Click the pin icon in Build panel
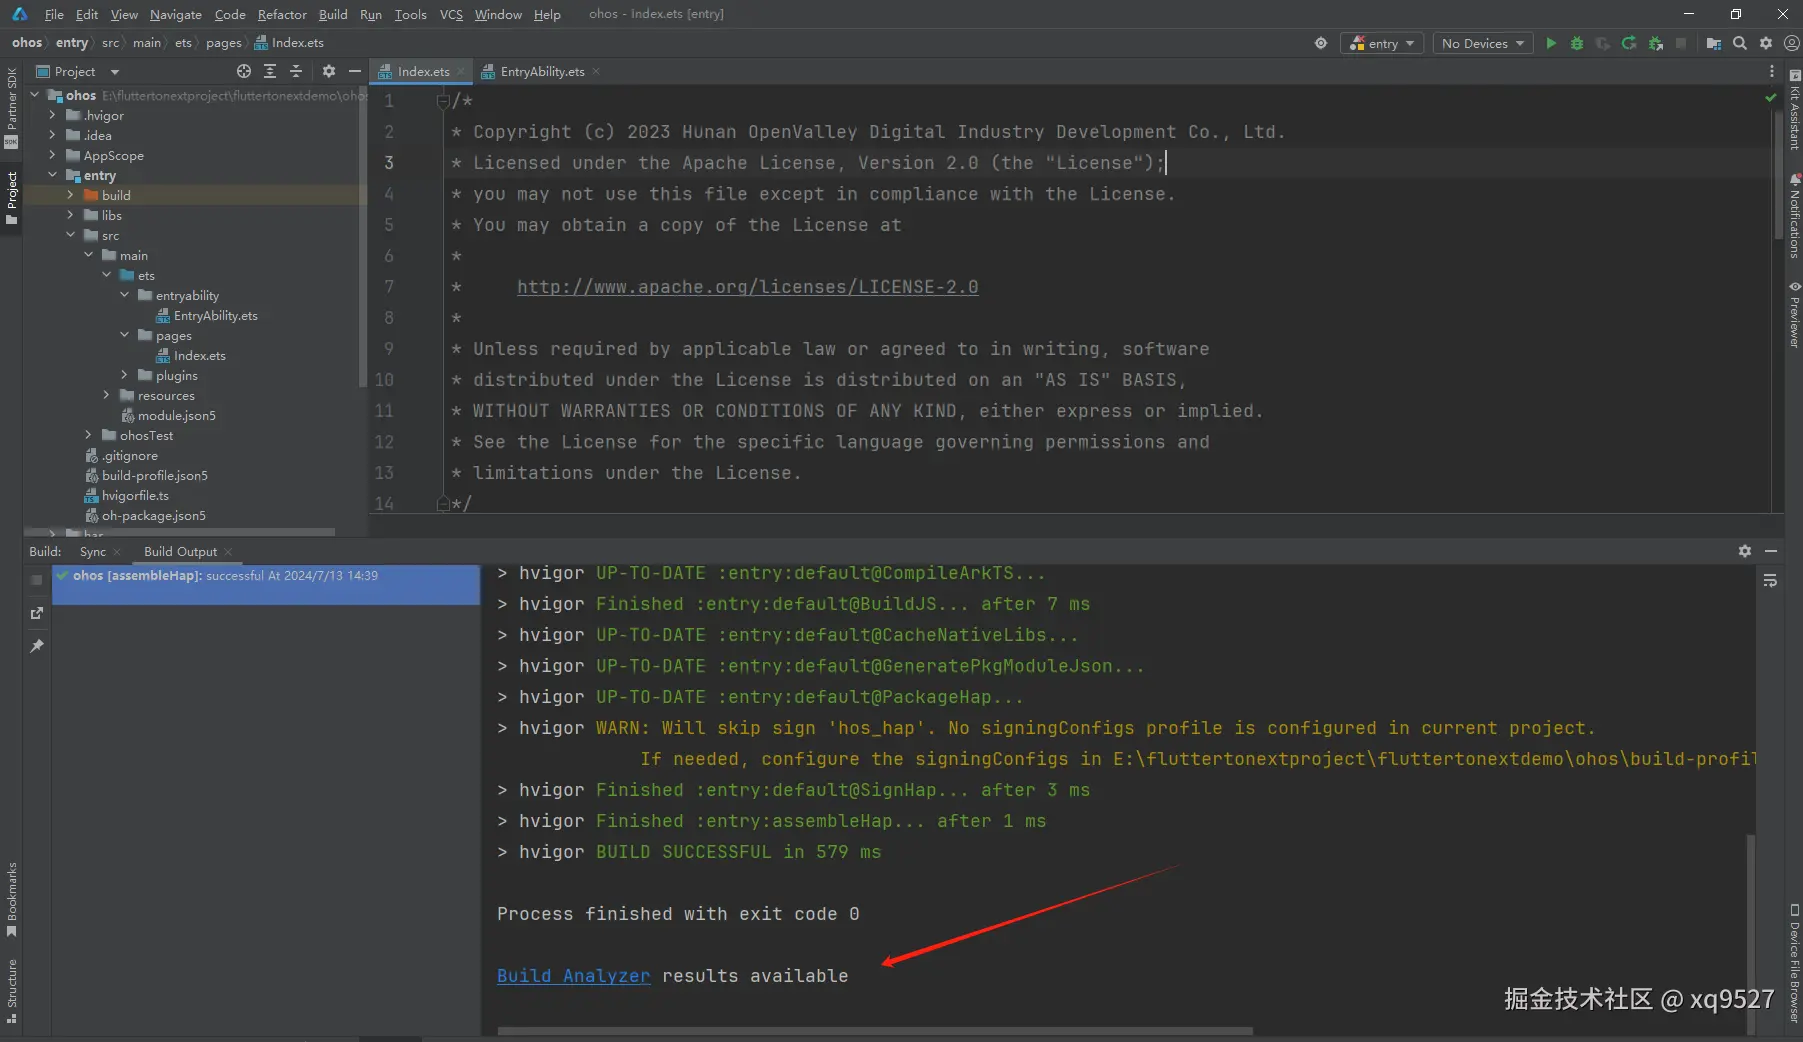 point(37,646)
